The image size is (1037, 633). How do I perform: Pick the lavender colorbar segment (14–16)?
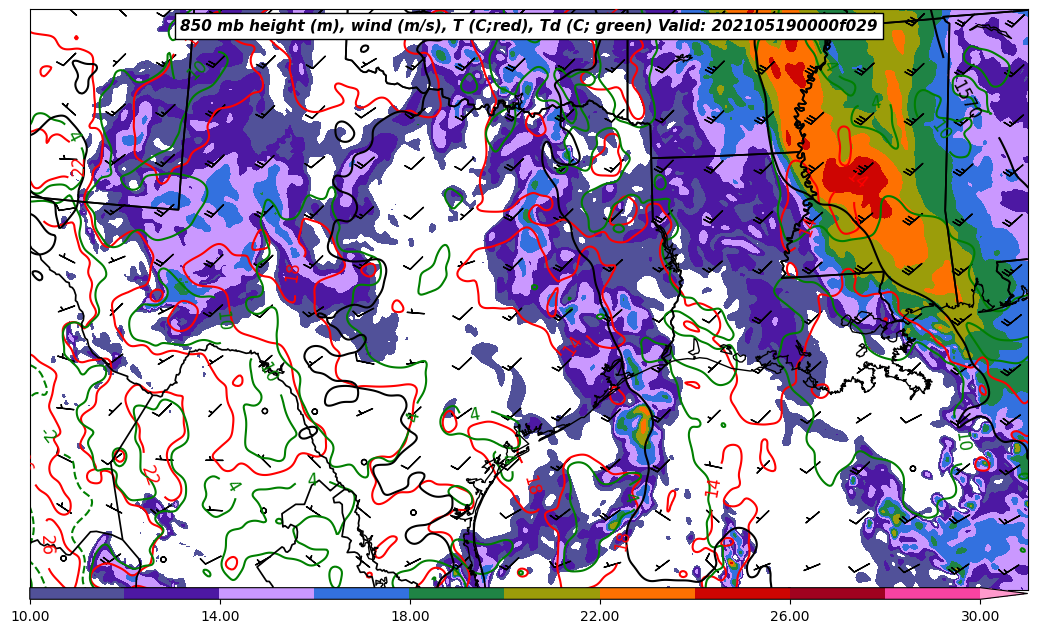click(267, 593)
